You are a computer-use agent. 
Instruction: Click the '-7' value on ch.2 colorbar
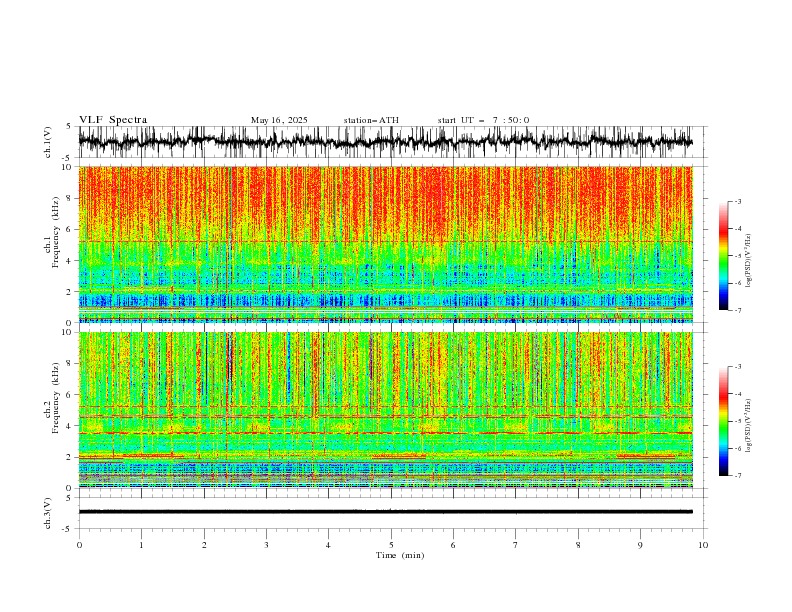coord(737,475)
